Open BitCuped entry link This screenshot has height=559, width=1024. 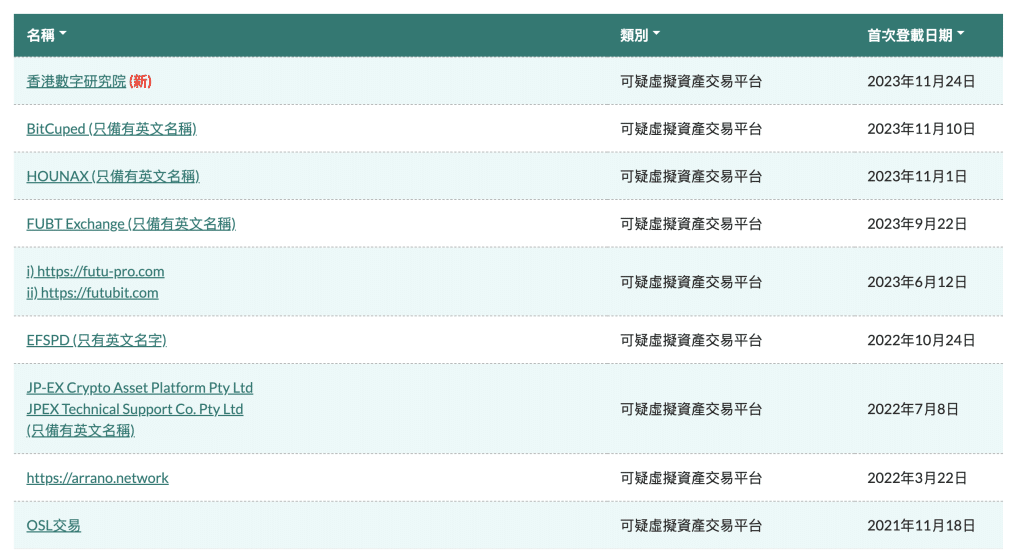click(x=111, y=129)
